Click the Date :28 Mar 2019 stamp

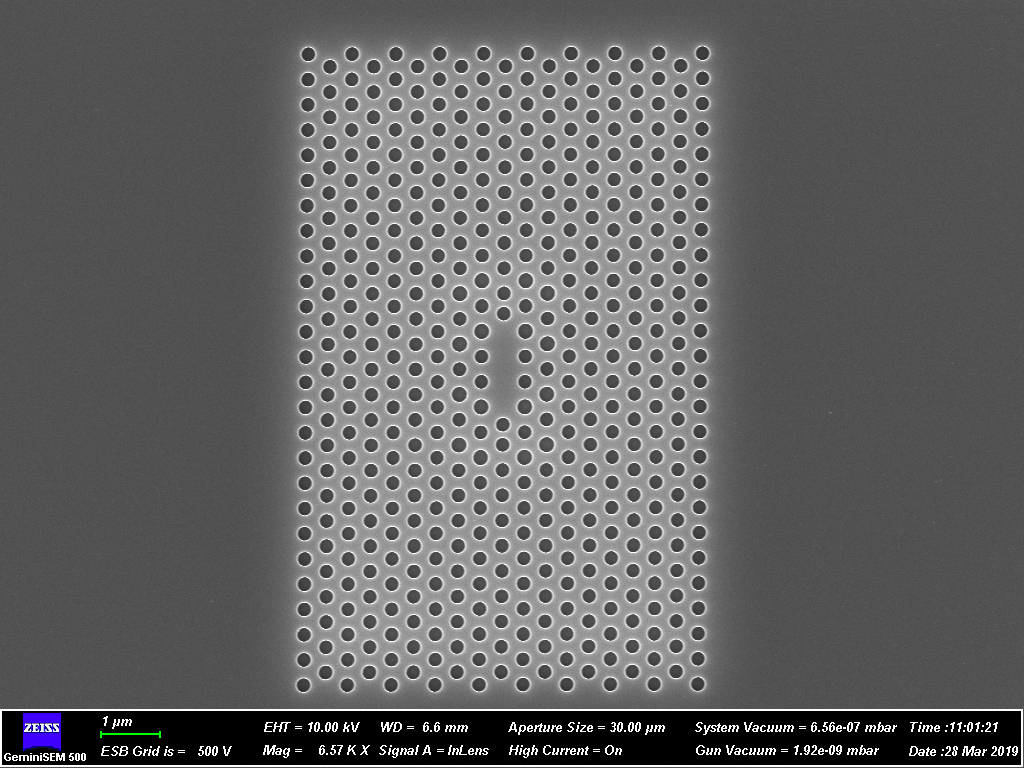click(962, 750)
